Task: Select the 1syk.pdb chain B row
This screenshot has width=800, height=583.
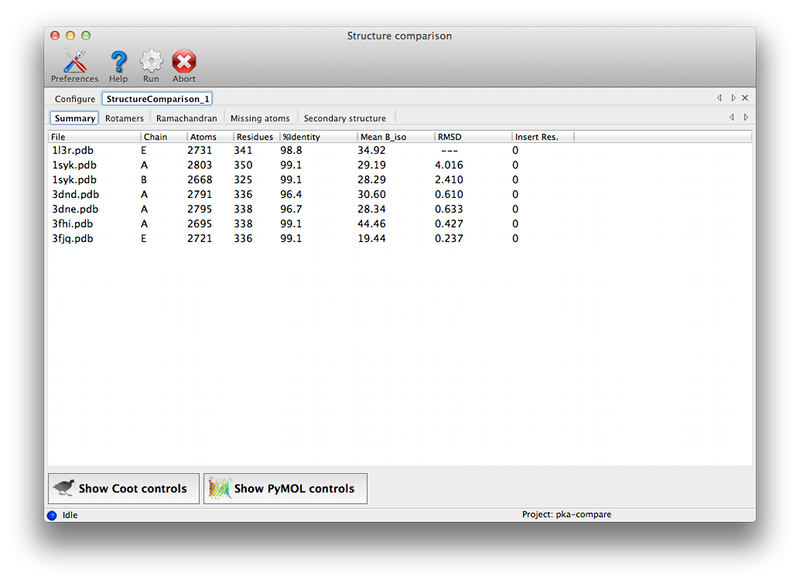Action: pyautogui.click(x=300, y=179)
